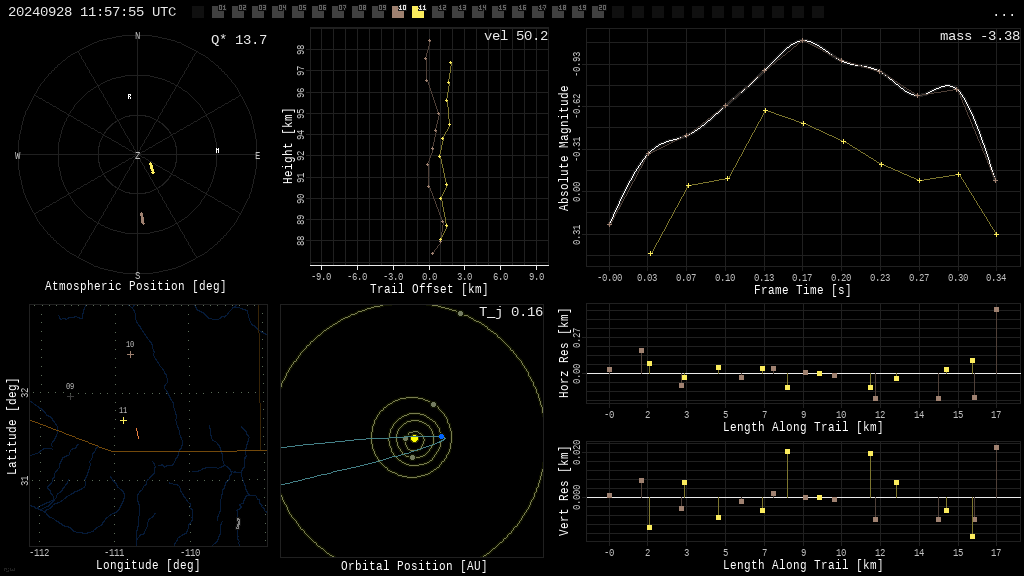Click the station 10 cross marker on map
This screenshot has height=576, width=1024.
[131, 355]
